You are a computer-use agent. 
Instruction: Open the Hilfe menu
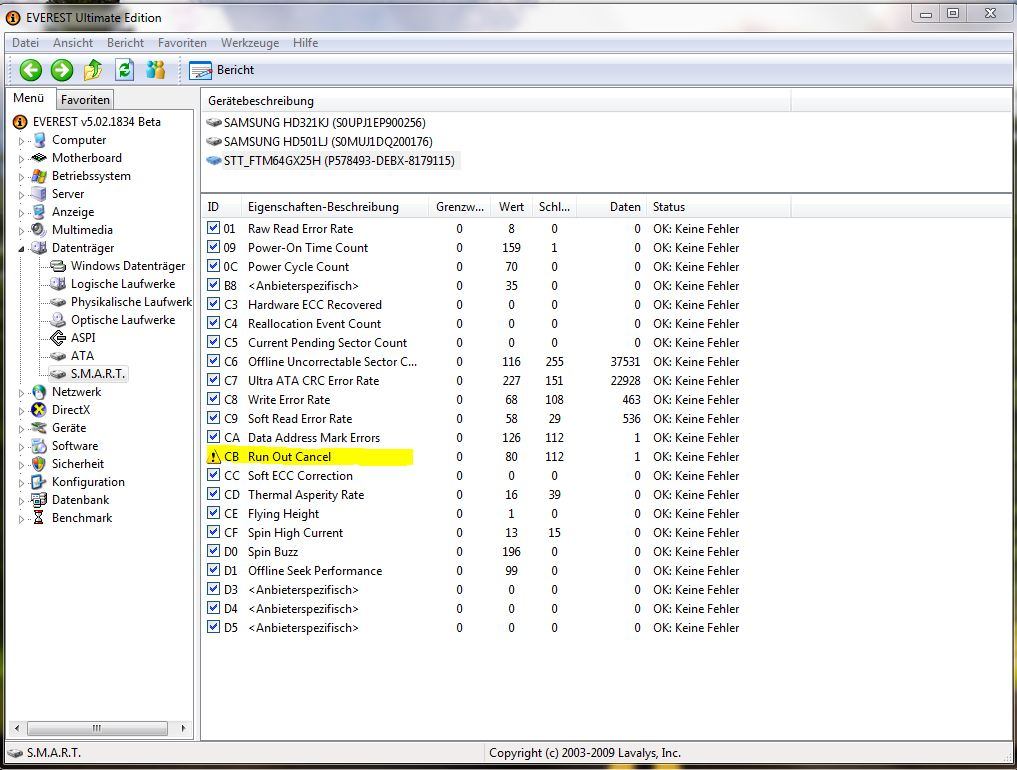pyautogui.click(x=305, y=43)
